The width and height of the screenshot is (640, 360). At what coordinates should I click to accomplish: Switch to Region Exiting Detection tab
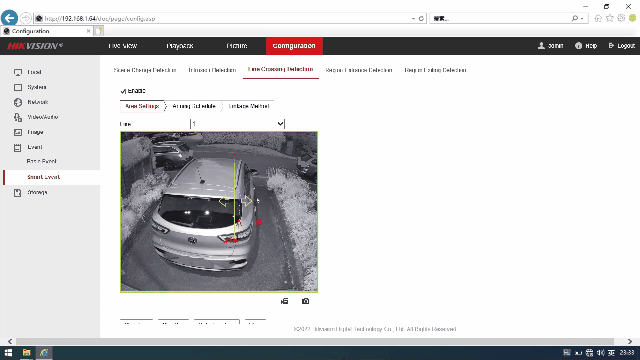tap(435, 70)
